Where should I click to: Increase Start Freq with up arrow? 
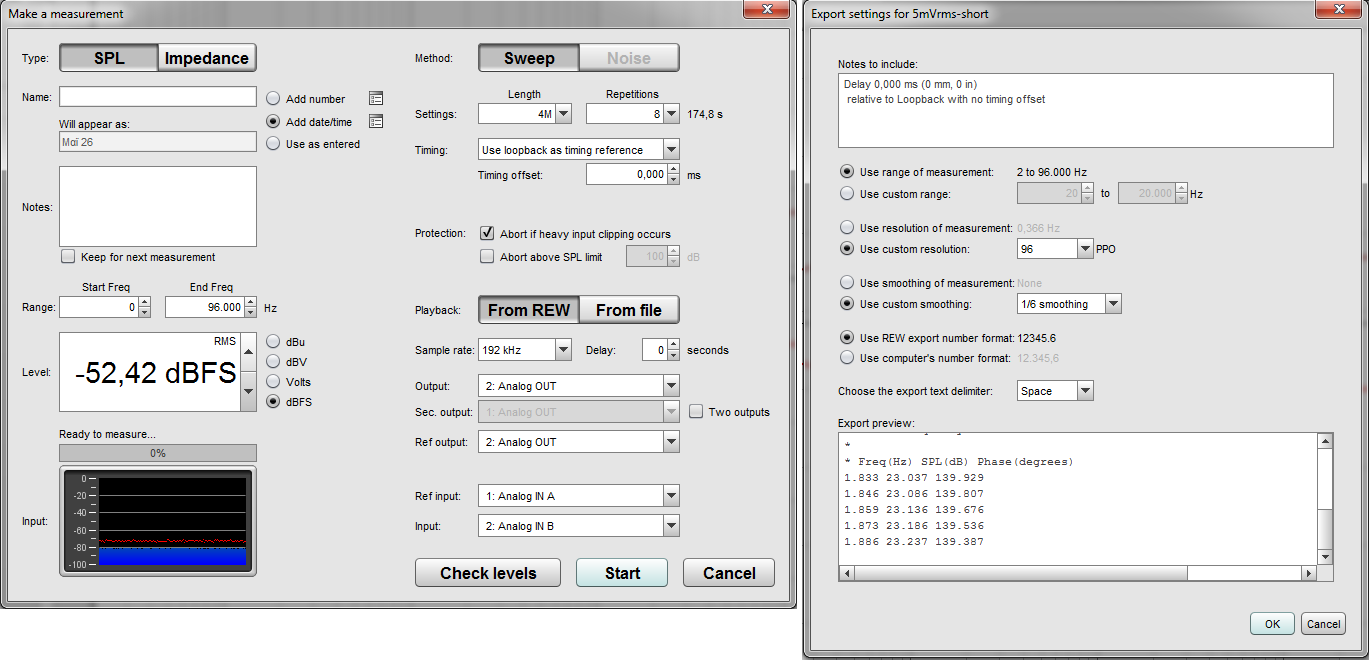(x=144, y=303)
